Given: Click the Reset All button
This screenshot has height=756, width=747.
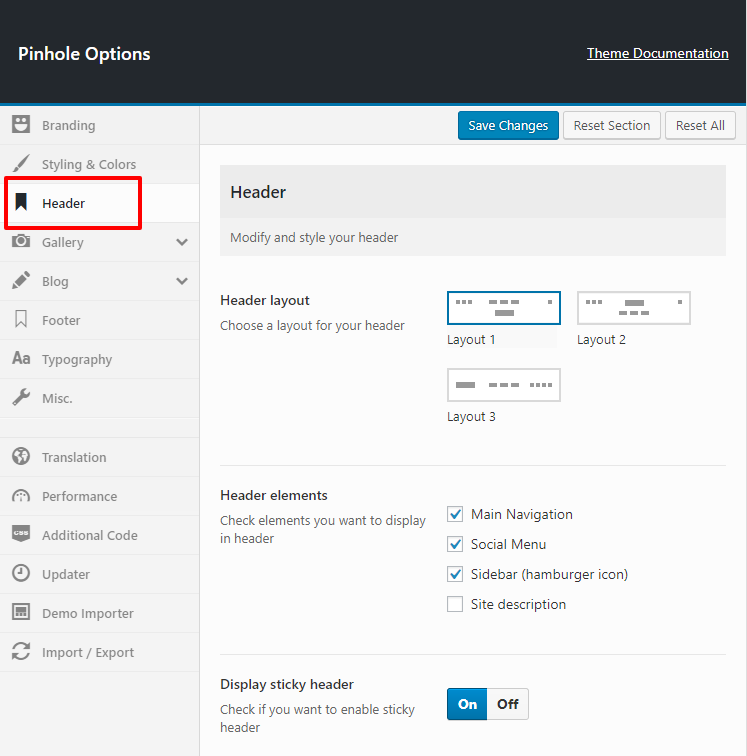Looking at the screenshot, I should (700, 125).
